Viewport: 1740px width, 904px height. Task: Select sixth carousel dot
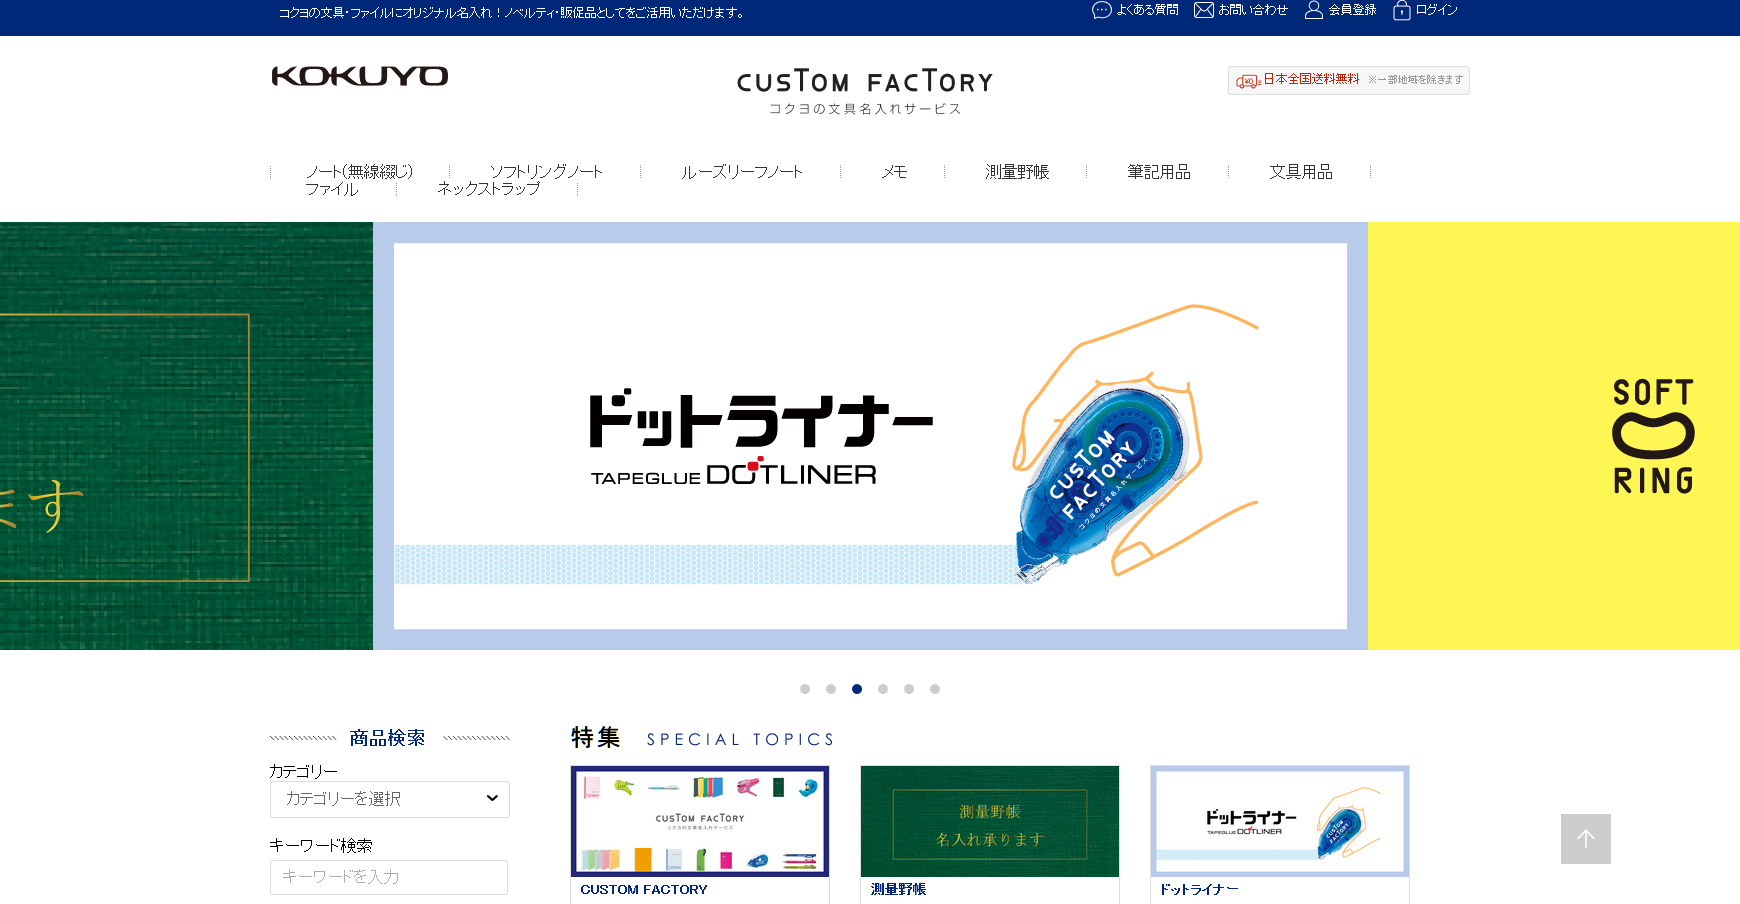click(x=935, y=689)
